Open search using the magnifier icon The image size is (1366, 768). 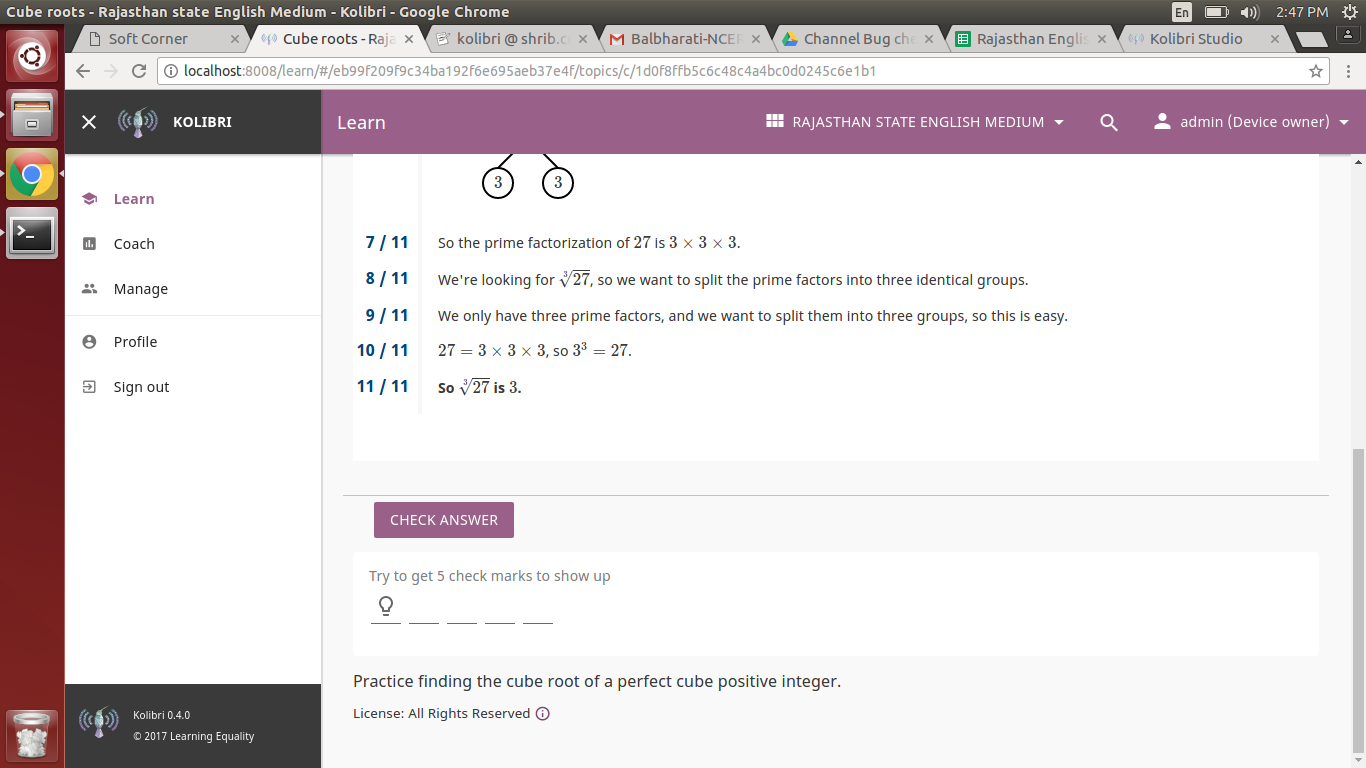pyautogui.click(x=1108, y=121)
